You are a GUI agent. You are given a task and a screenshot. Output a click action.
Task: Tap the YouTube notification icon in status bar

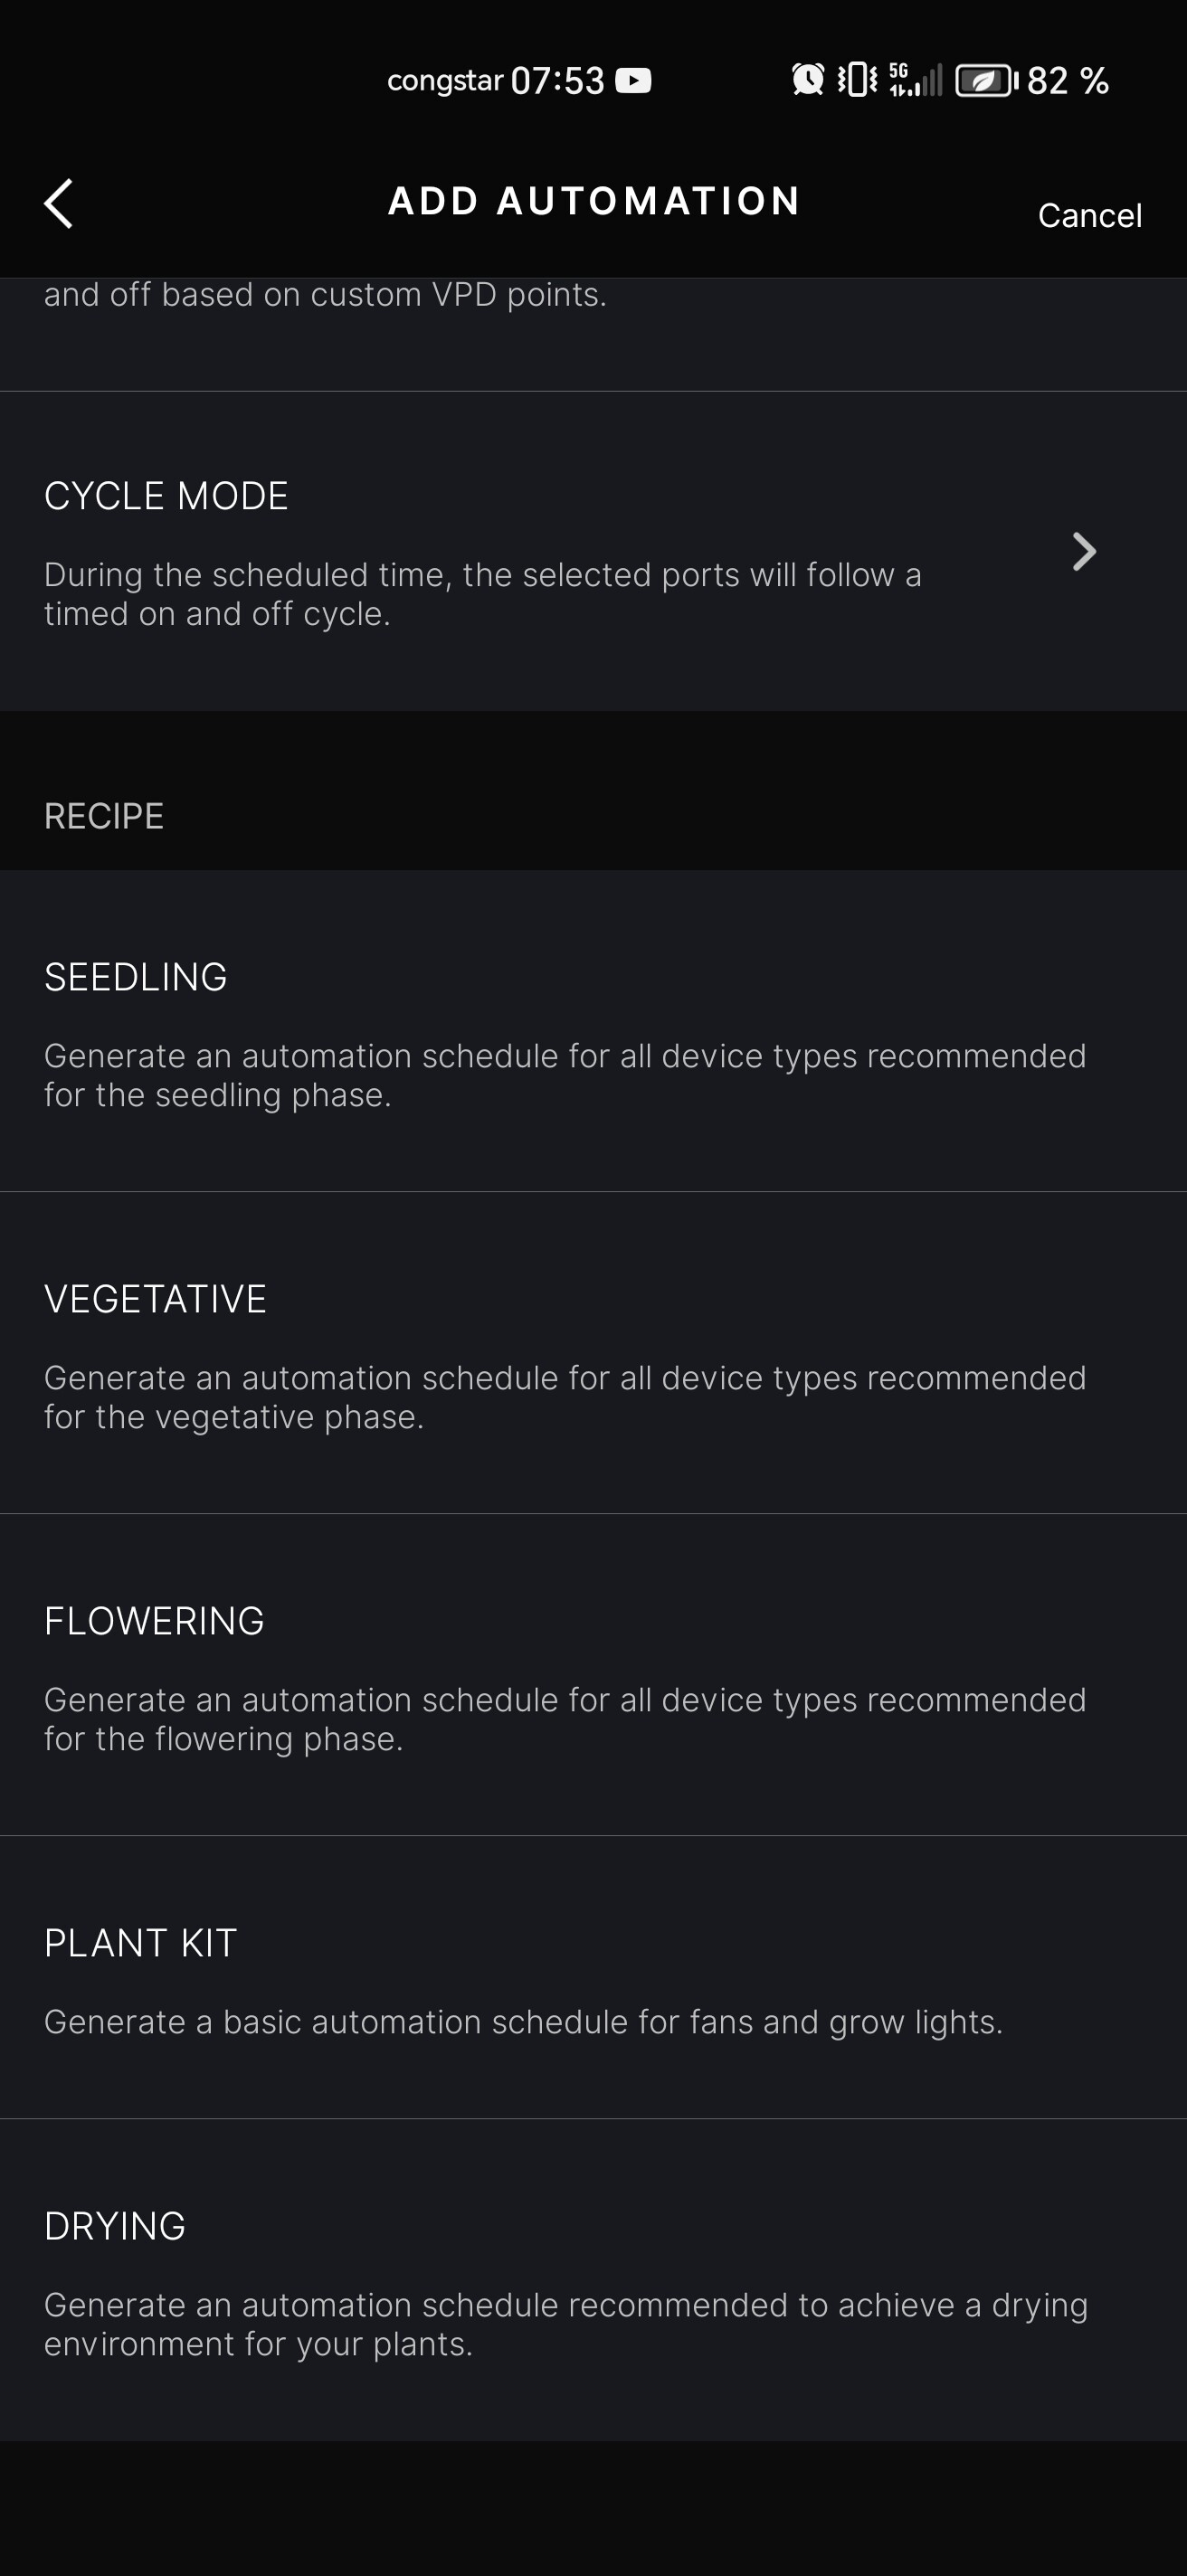point(633,80)
